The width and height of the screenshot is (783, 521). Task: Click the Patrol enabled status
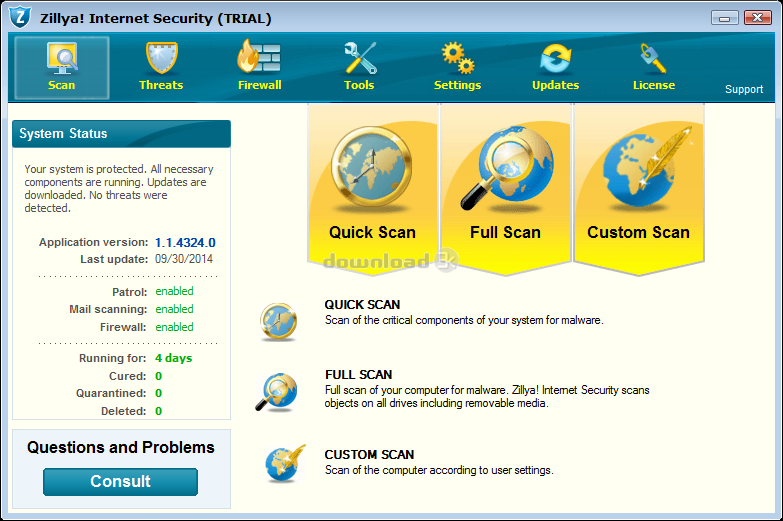pyautogui.click(x=174, y=291)
